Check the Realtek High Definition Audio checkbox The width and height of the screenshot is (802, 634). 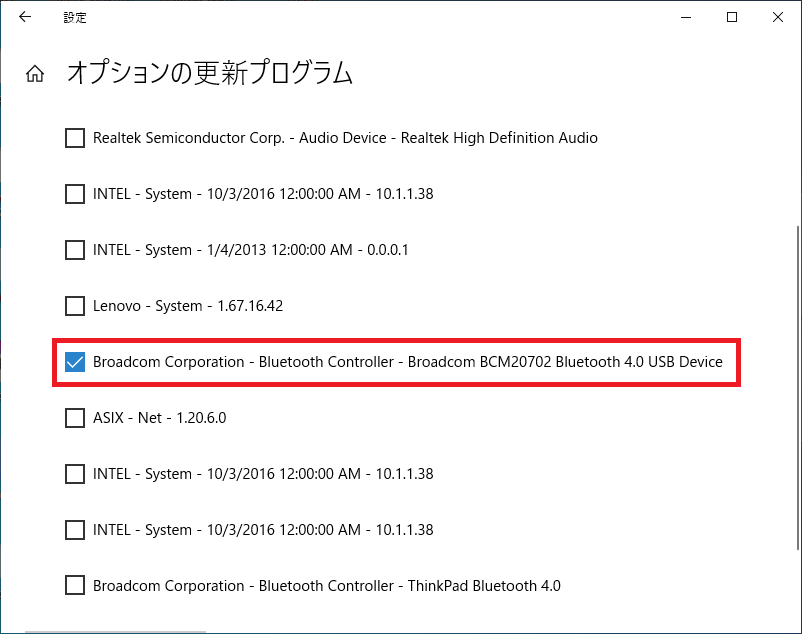click(75, 138)
